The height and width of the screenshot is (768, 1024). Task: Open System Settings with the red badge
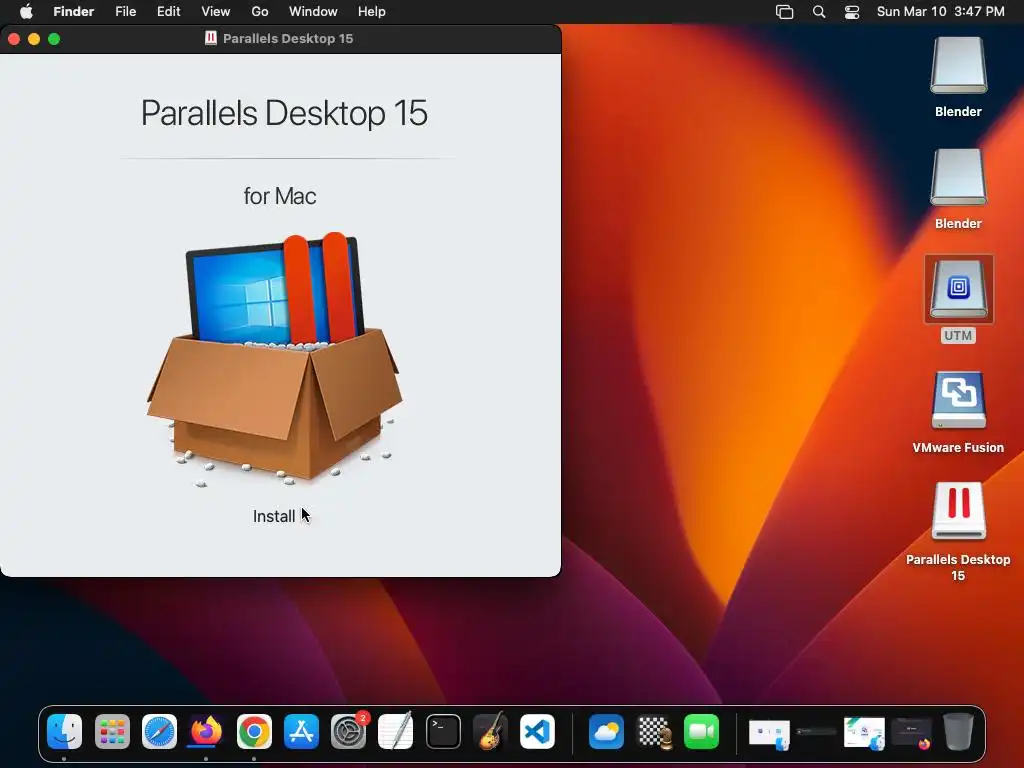(x=349, y=731)
